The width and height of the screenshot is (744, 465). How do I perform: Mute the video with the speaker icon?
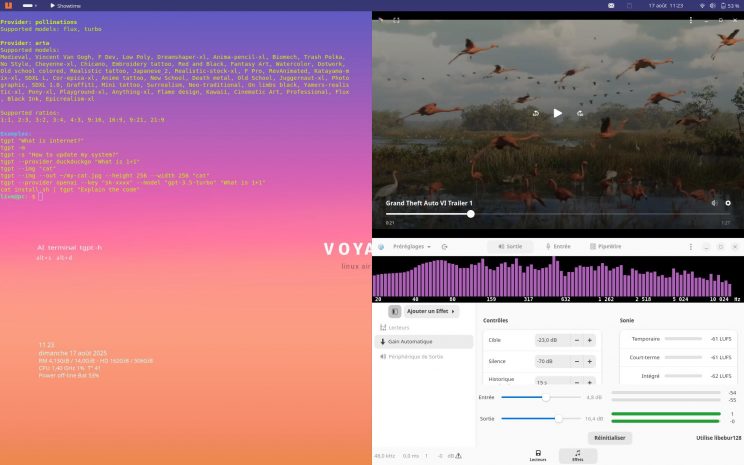714,203
